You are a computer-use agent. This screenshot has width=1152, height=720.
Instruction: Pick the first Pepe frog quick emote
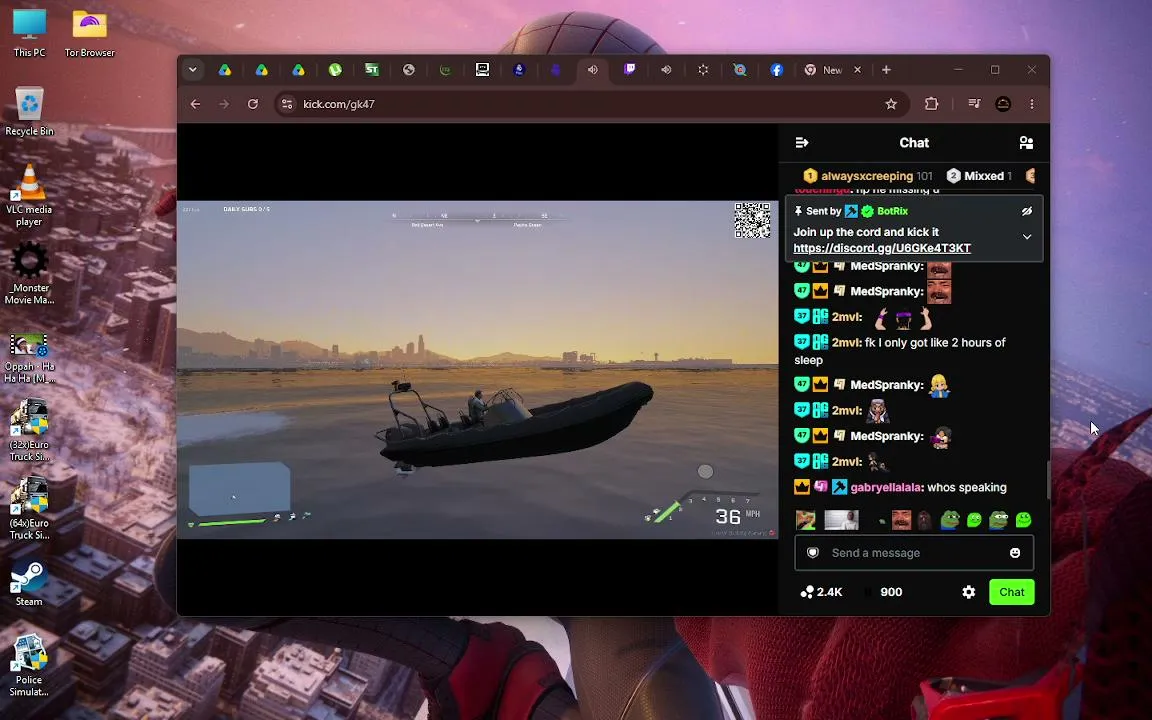click(x=951, y=520)
